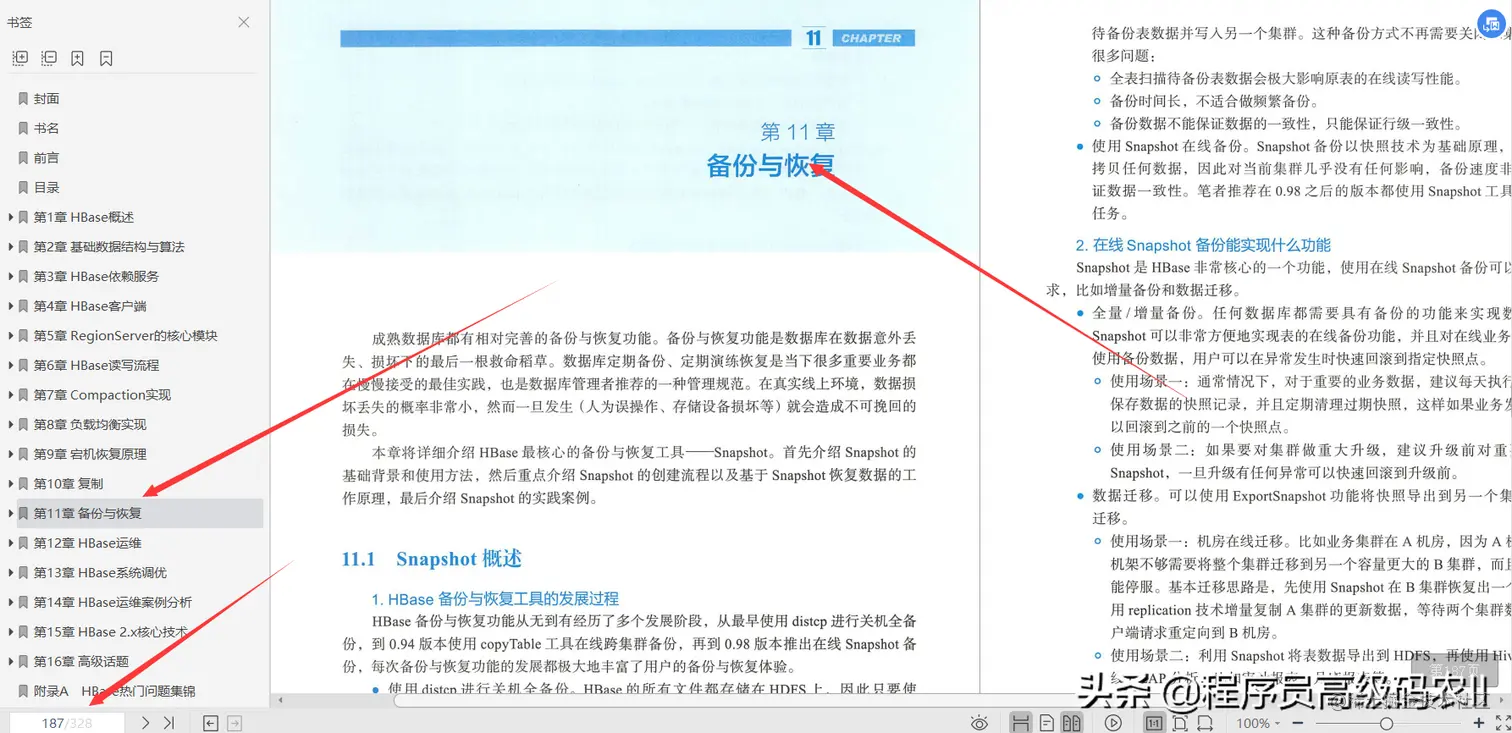Open chapter 第7章 Compaction实现 bookmark
This screenshot has height=733, width=1512.
click(100, 394)
